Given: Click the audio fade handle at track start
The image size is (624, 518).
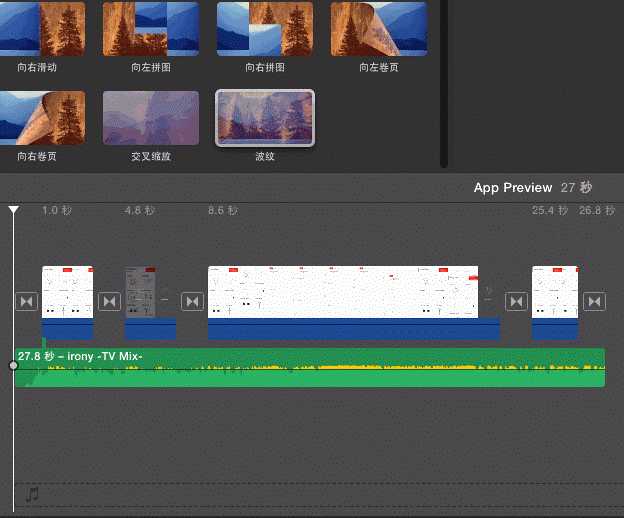Looking at the screenshot, I should click(14, 365).
